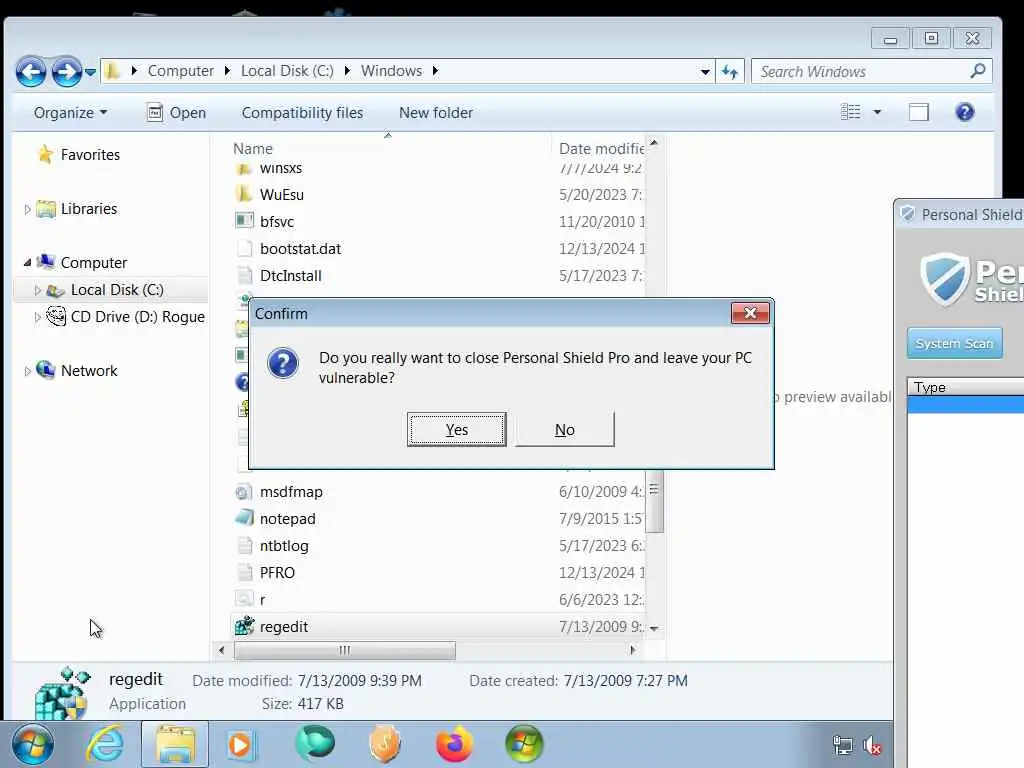Click the orange shield taskbar icon
The height and width of the screenshot is (768, 1024).
click(x=385, y=744)
